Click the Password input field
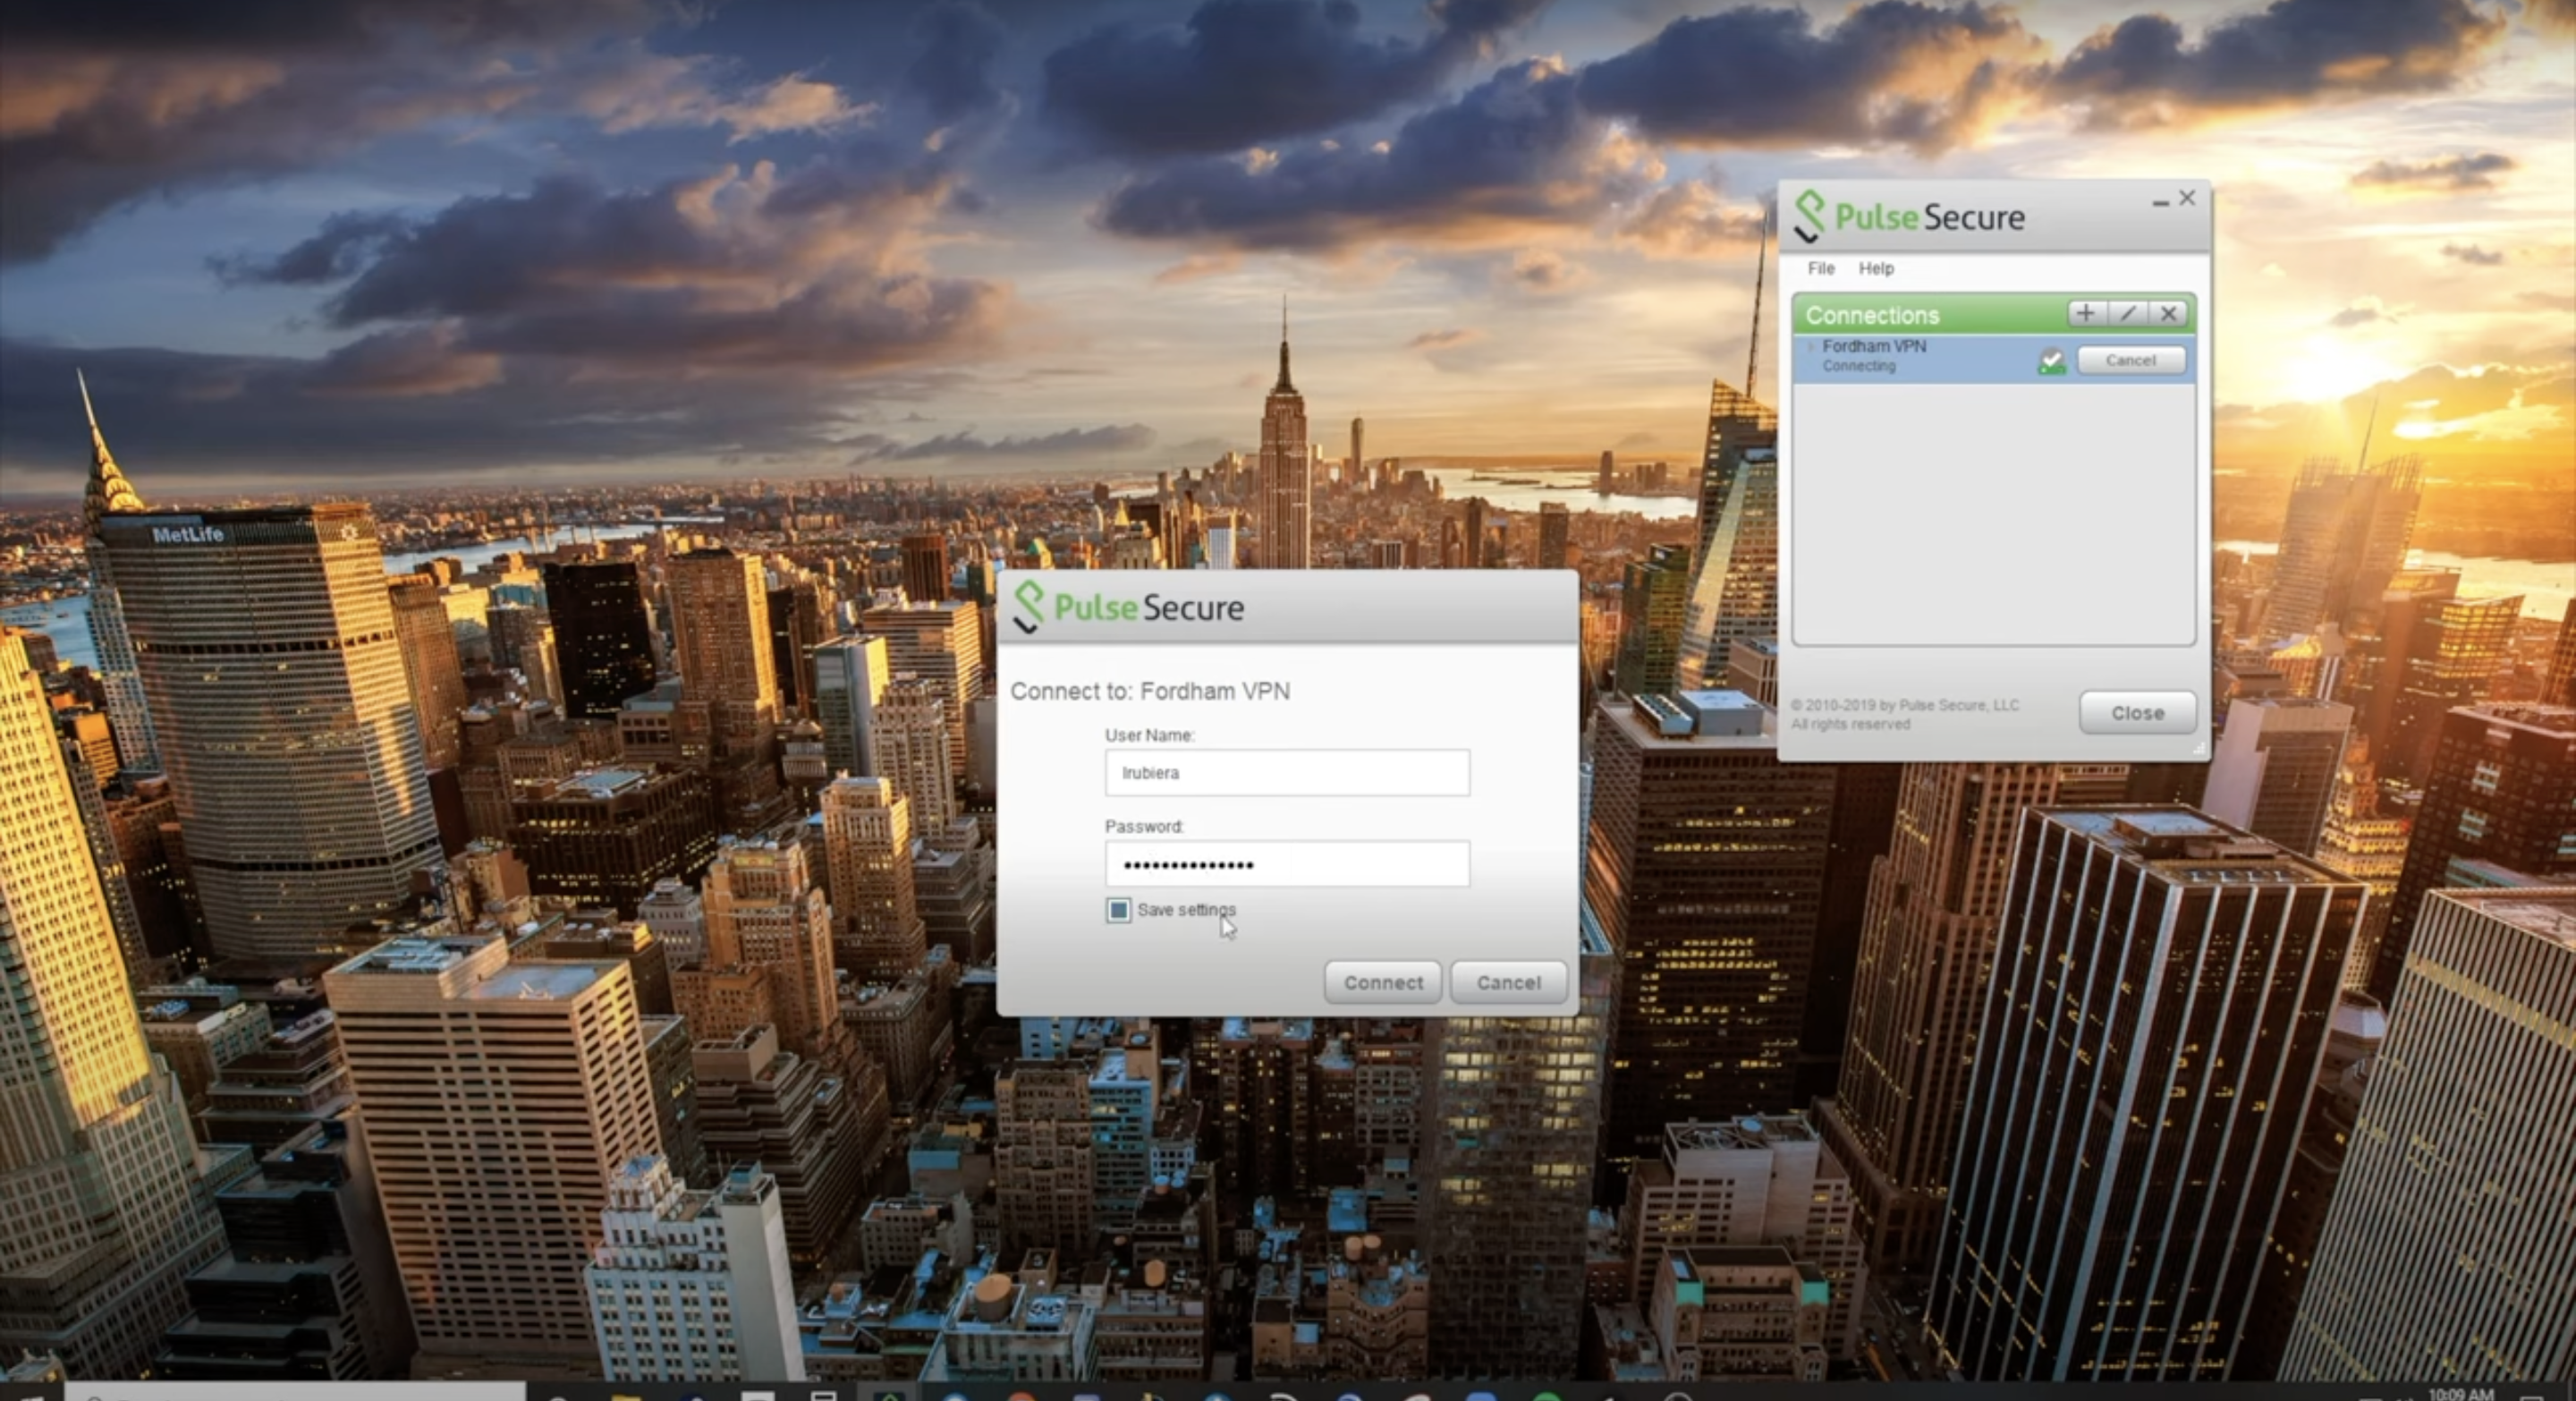This screenshot has height=1401, width=2576. coord(1287,864)
